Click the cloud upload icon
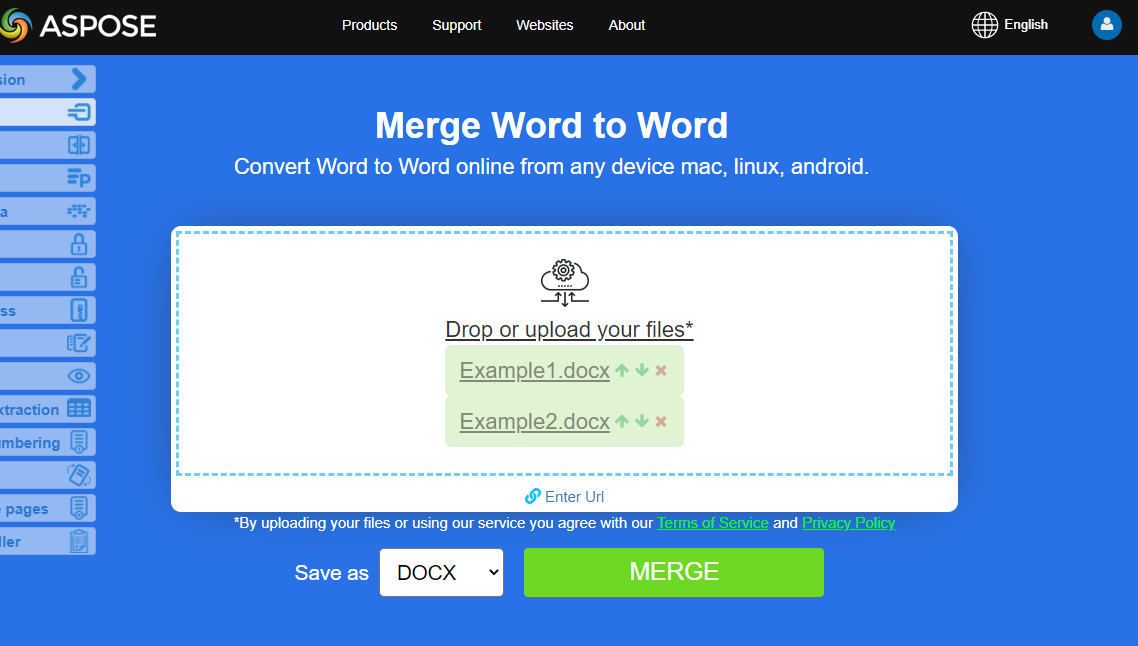This screenshot has height=646, width=1138. 564,283
